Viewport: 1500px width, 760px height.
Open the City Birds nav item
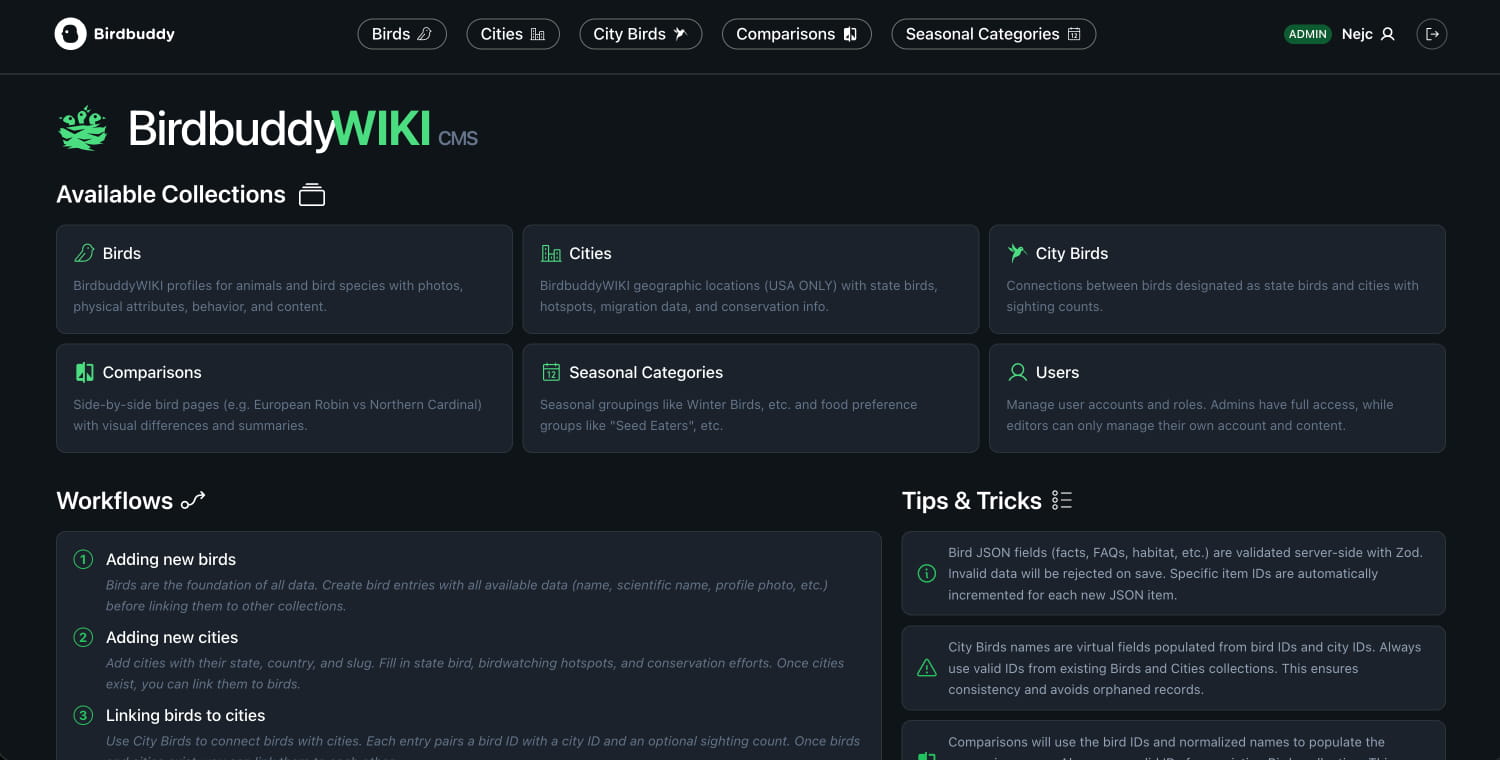click(641, 34)
